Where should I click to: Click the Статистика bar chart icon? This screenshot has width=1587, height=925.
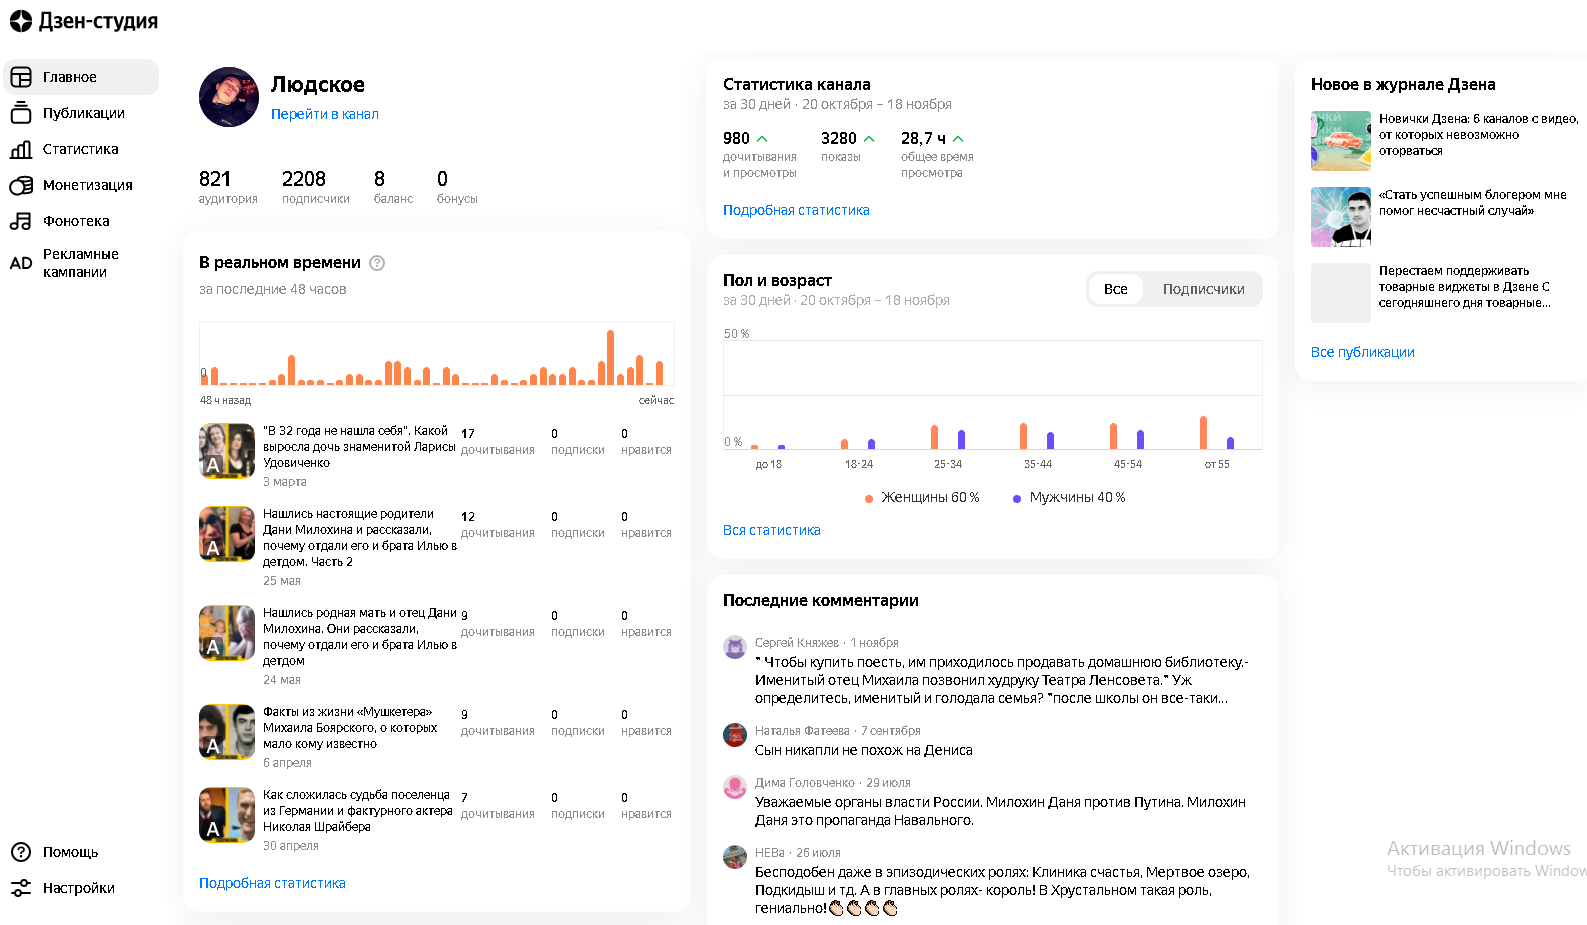21,149
